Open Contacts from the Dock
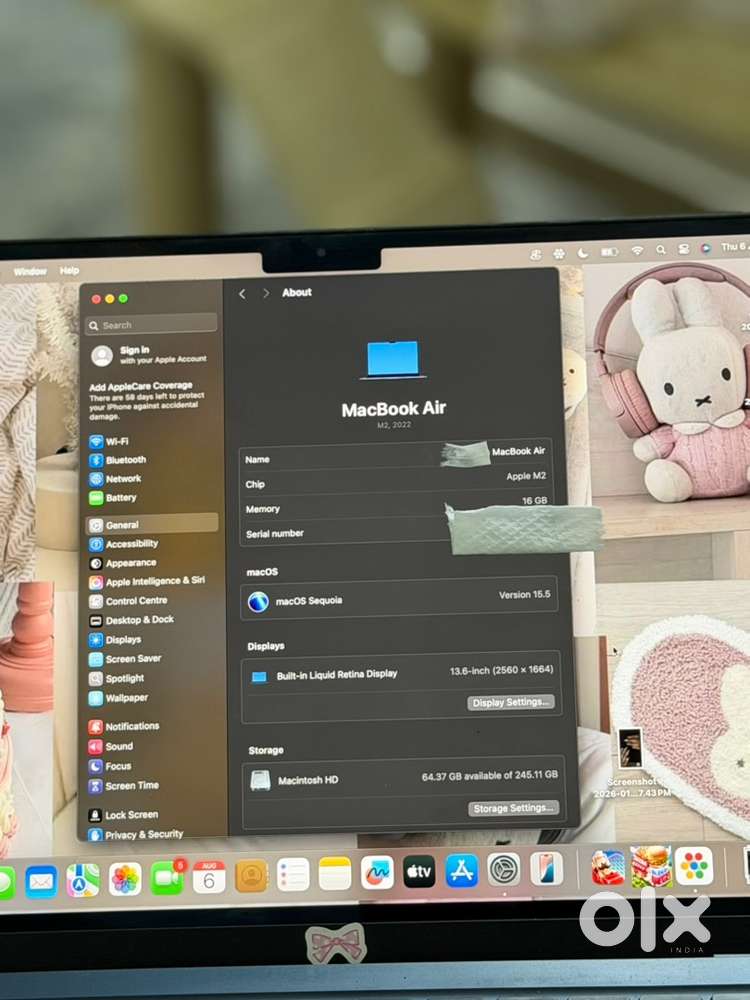This screenshot has width=750, height=1000. [x=251, y=876]
